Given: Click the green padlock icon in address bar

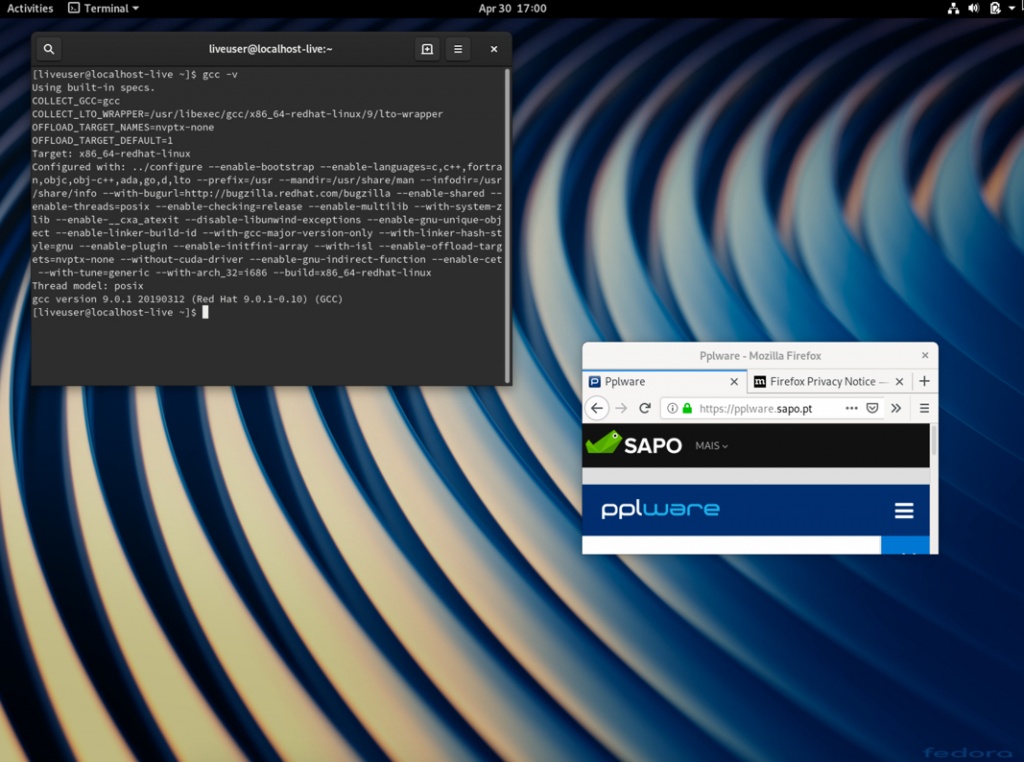Looking at the screenshot, I should [687, 408].
